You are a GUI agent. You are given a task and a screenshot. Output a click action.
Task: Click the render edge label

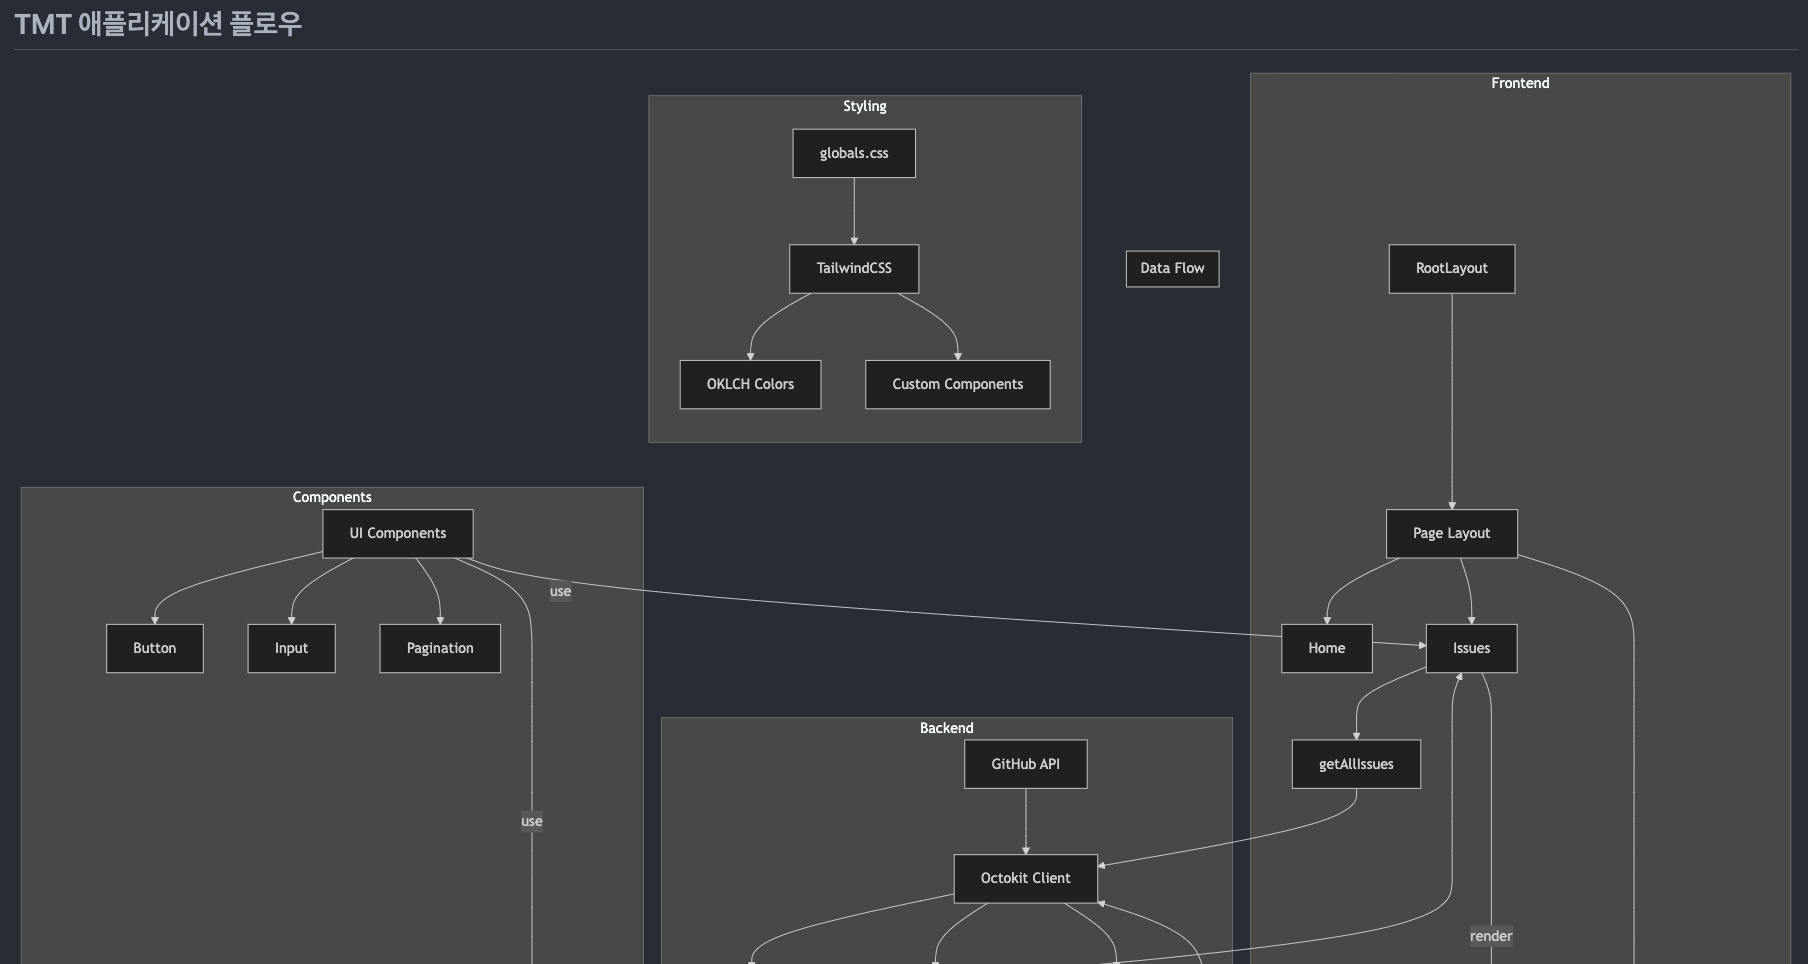1490,936
